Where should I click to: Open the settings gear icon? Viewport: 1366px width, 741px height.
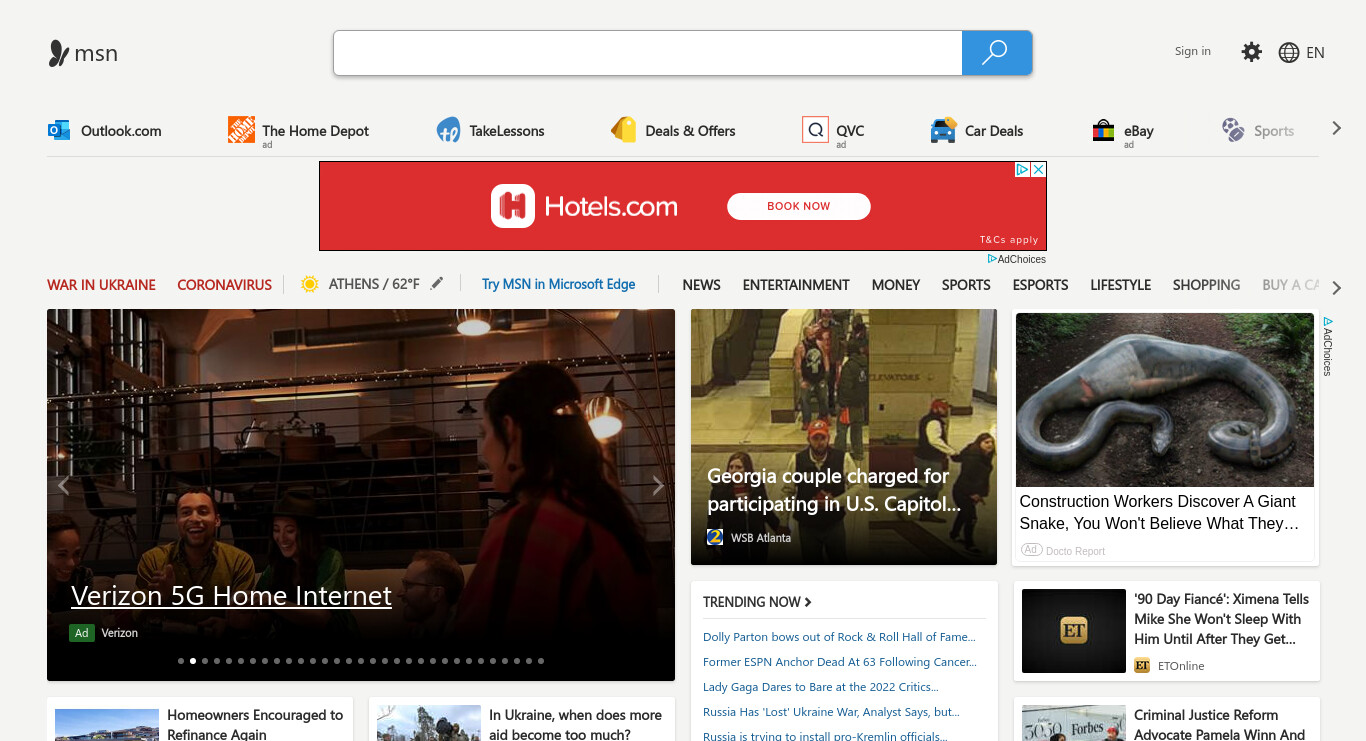coord(1251,52)
